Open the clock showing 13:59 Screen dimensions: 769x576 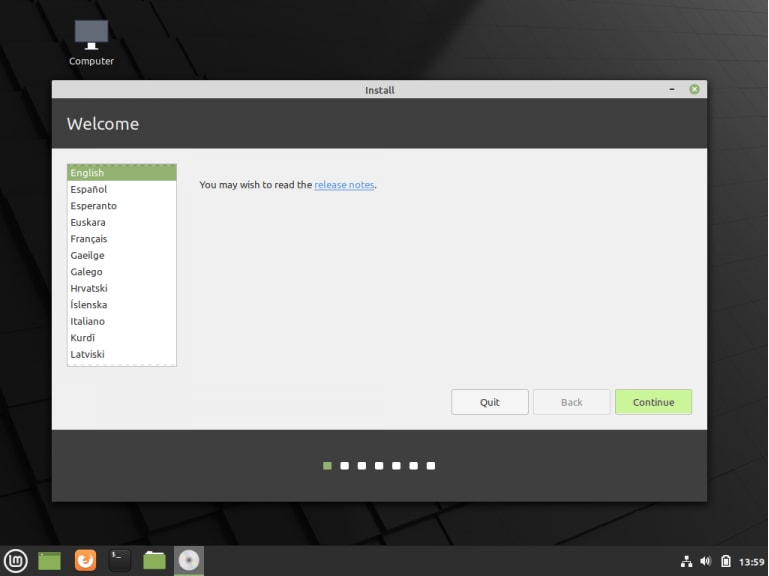tap(751, 561)
